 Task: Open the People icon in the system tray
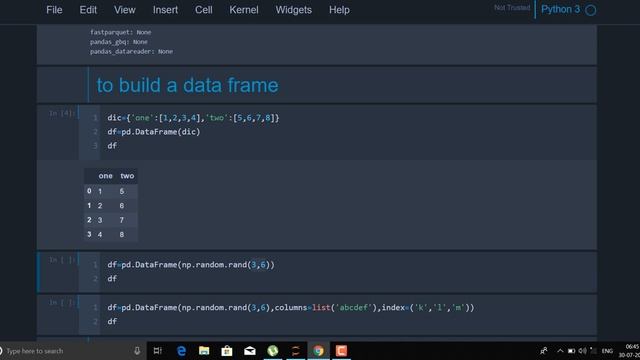click(544, 351)
